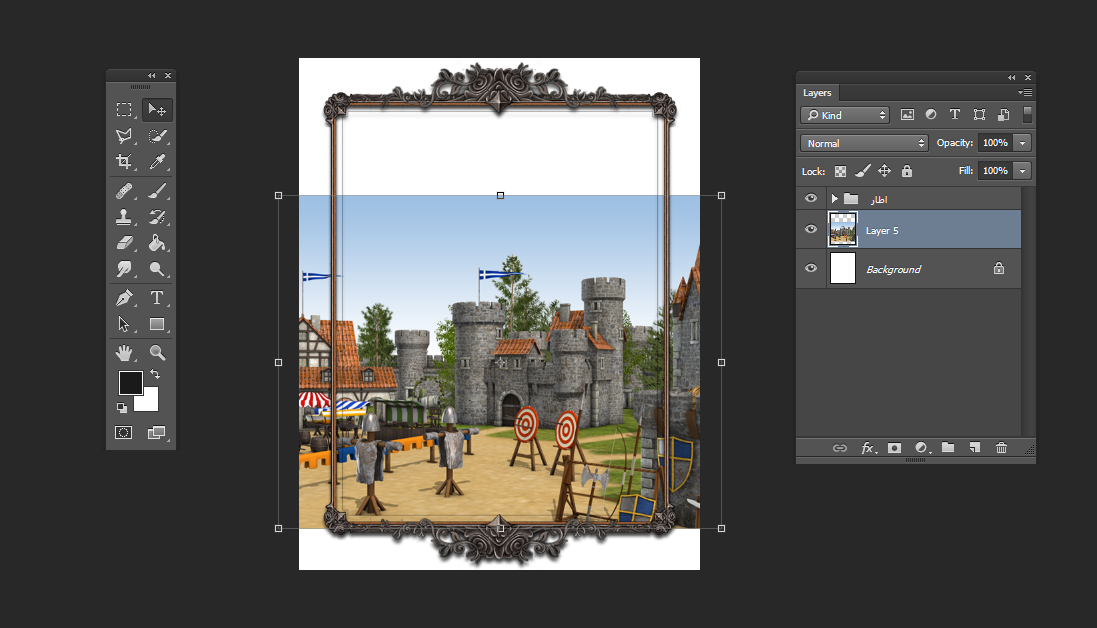Add a layer mask
The width and height of the screenshot is (1097, 628).
click(x=894, y=448)
